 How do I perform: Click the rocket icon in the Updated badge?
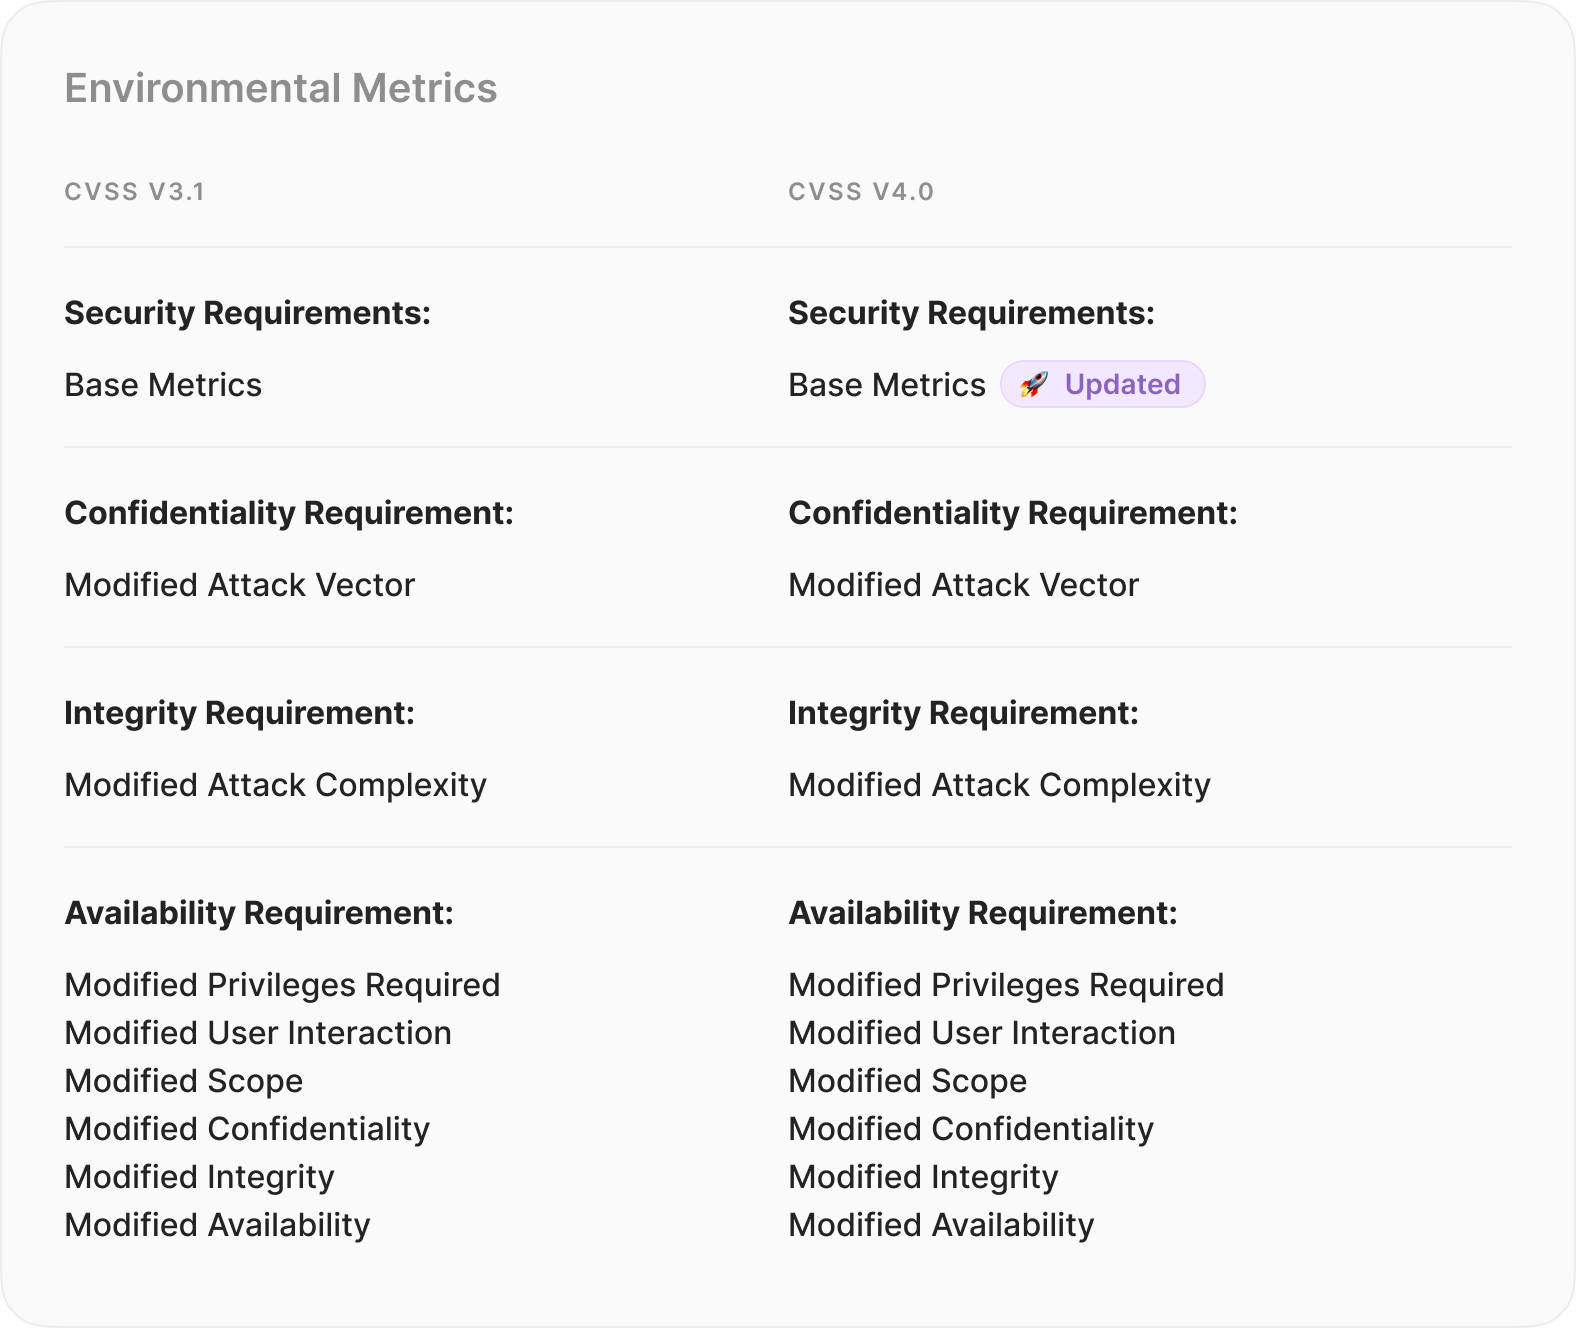point(1034,385)
